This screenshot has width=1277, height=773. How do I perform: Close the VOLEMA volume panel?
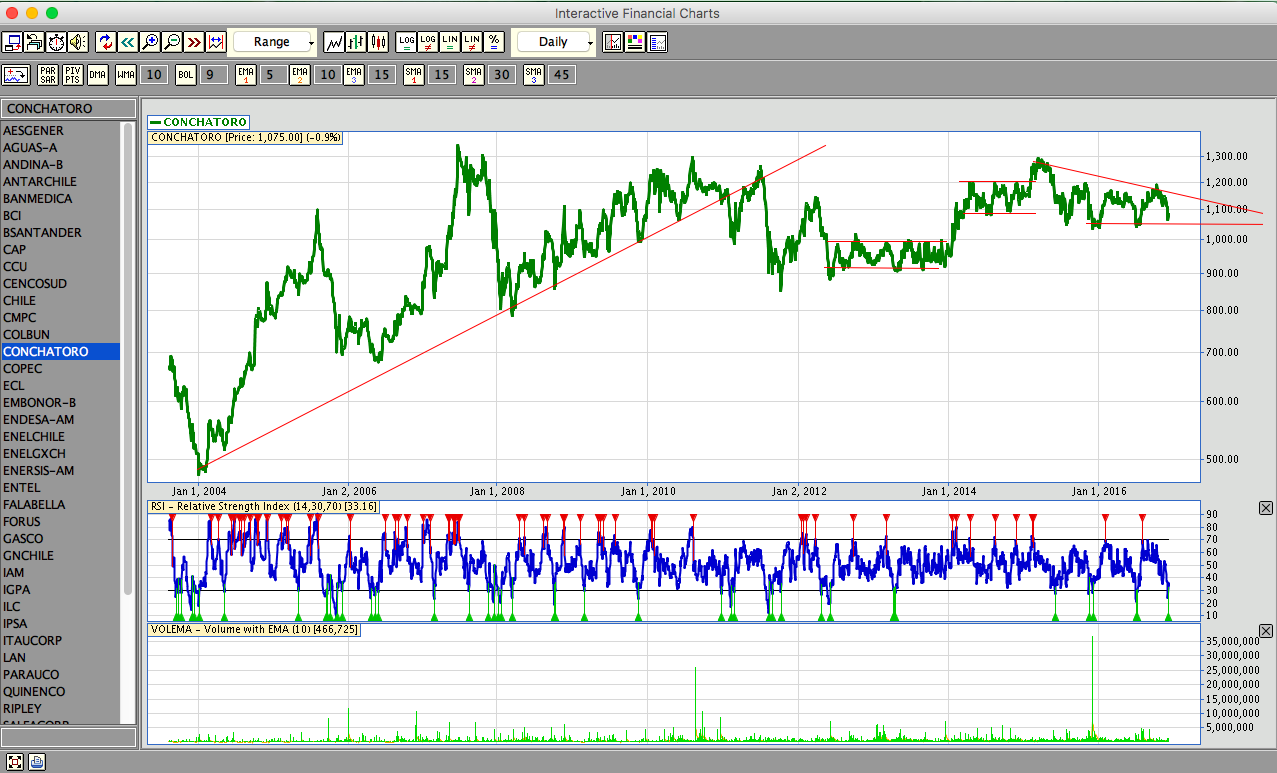pos(1266,631)
